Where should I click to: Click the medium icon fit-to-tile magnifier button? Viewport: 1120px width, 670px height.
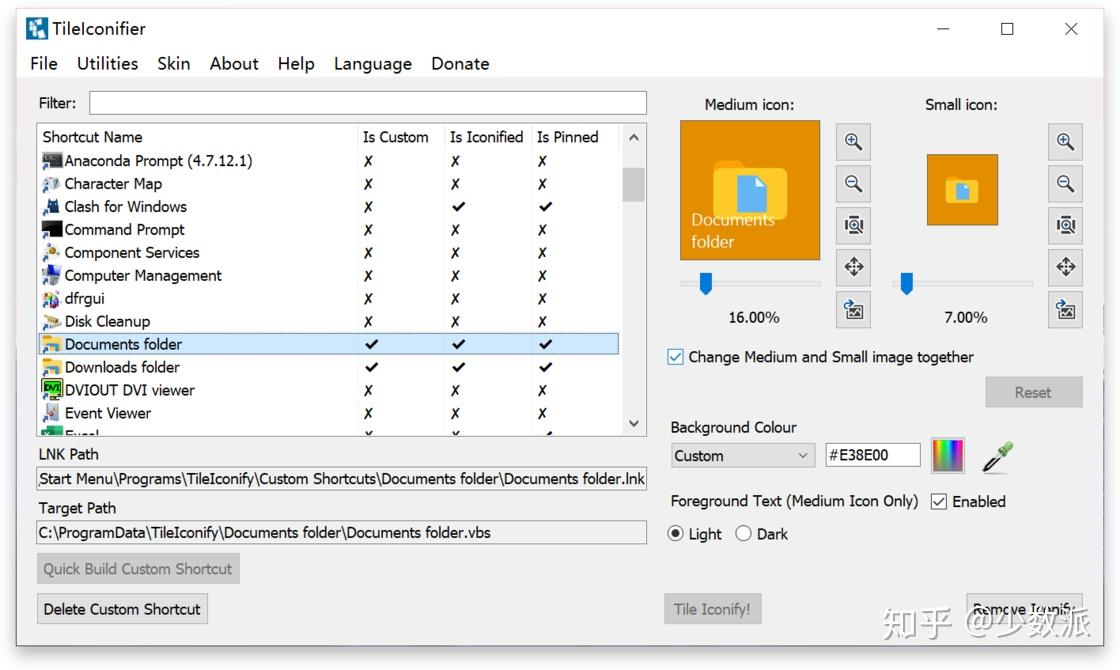853,225
